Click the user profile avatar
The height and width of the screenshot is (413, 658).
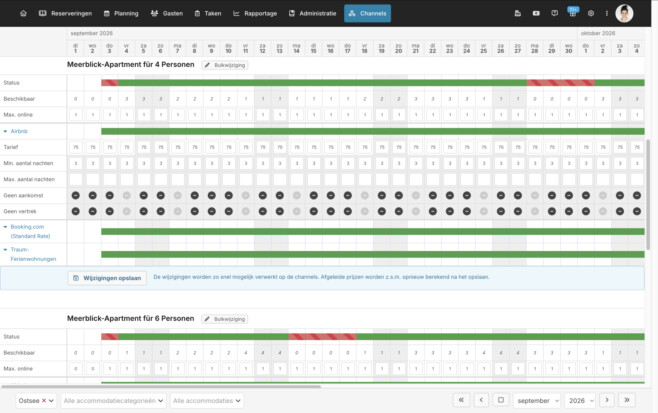pyautogui.click(x=624, y=13)
